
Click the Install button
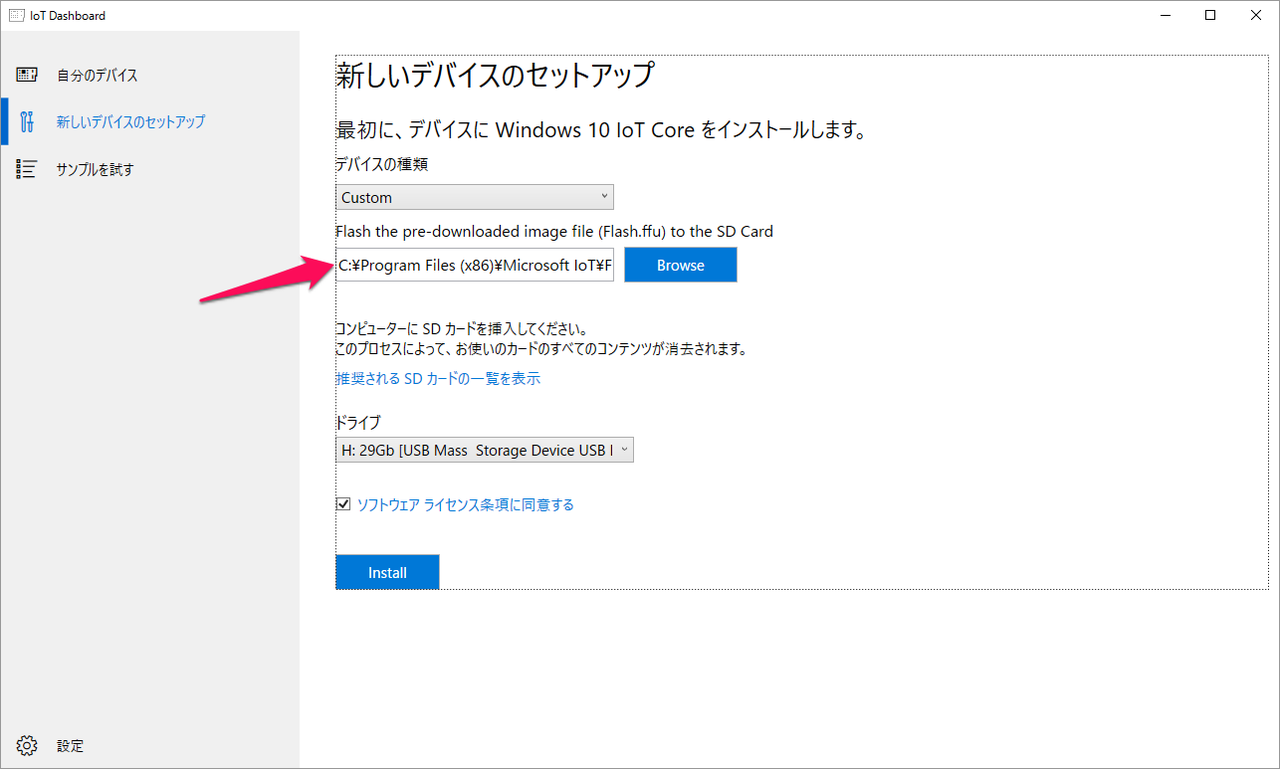pos(387,572)
